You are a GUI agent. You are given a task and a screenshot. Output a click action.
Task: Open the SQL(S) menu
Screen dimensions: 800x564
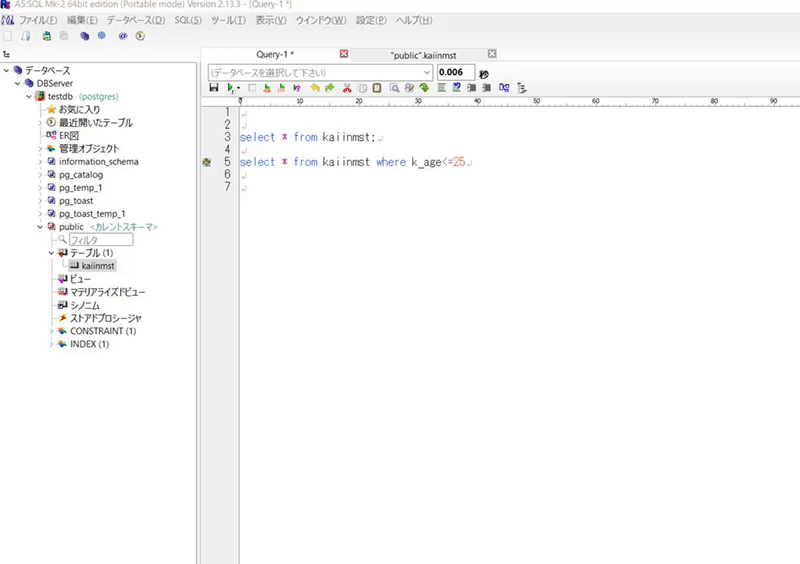pyautogui.click(x=188, y=20)
